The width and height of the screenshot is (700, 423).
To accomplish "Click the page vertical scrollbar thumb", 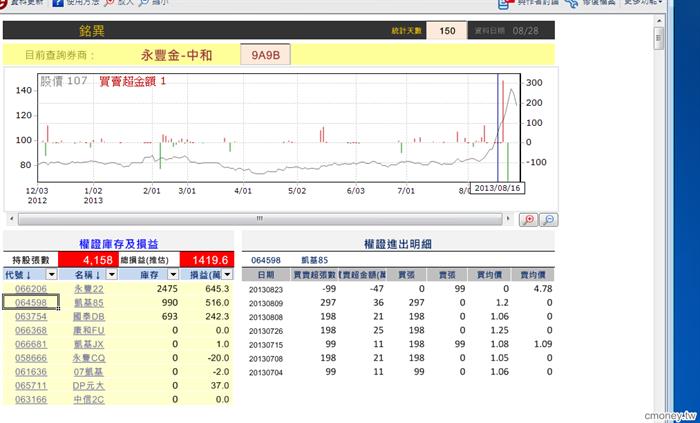I will point(659,38).
